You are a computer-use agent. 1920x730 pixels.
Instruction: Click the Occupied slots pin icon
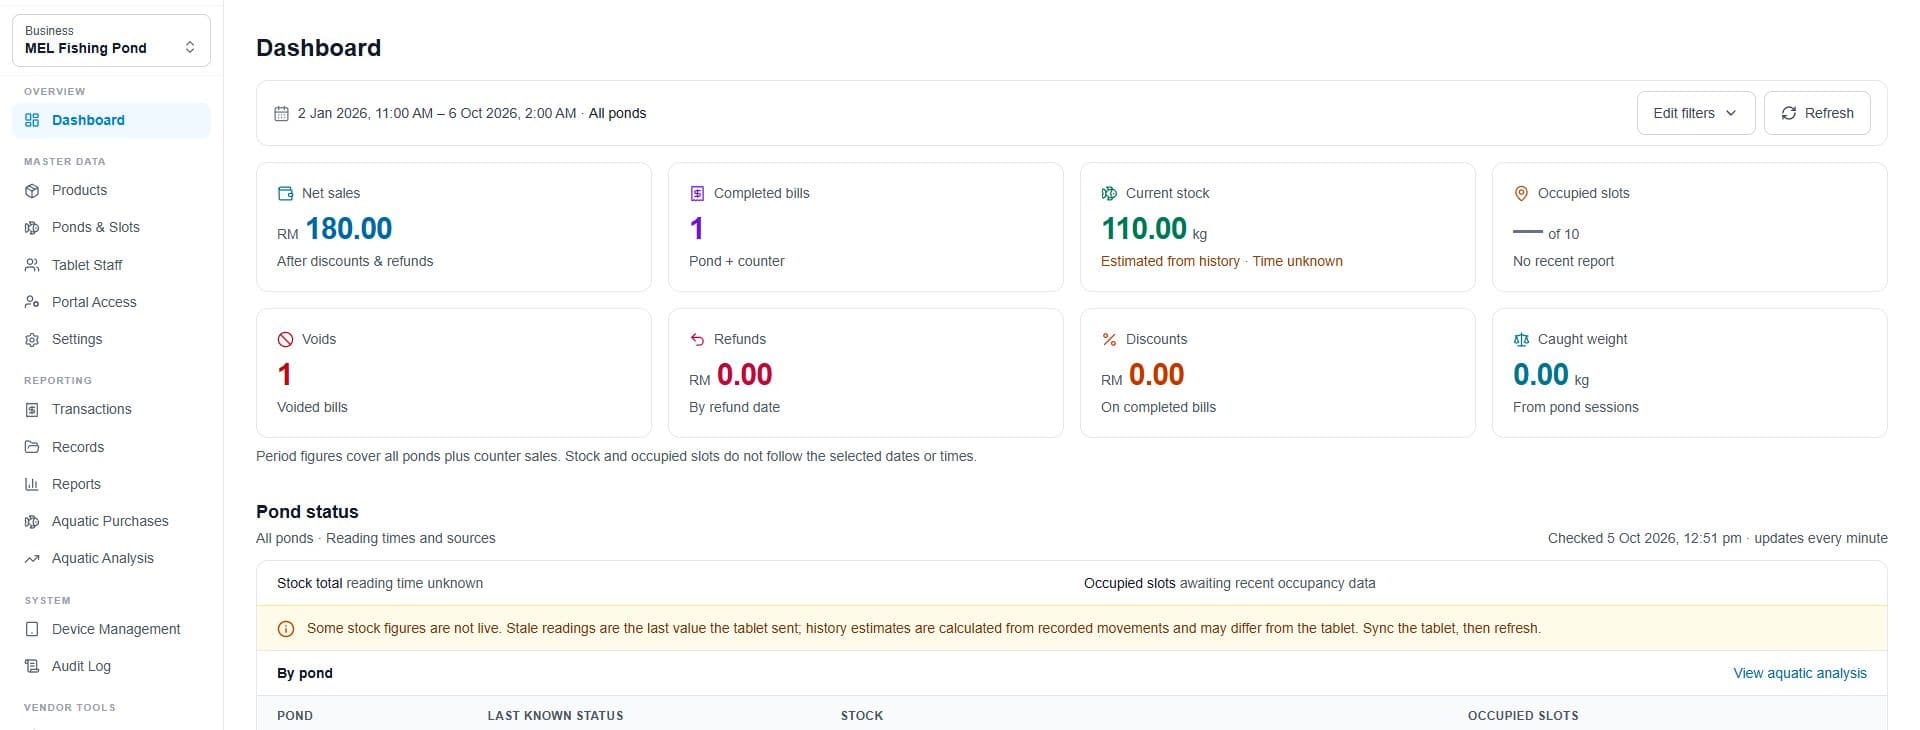click(x=1521, y=193)
